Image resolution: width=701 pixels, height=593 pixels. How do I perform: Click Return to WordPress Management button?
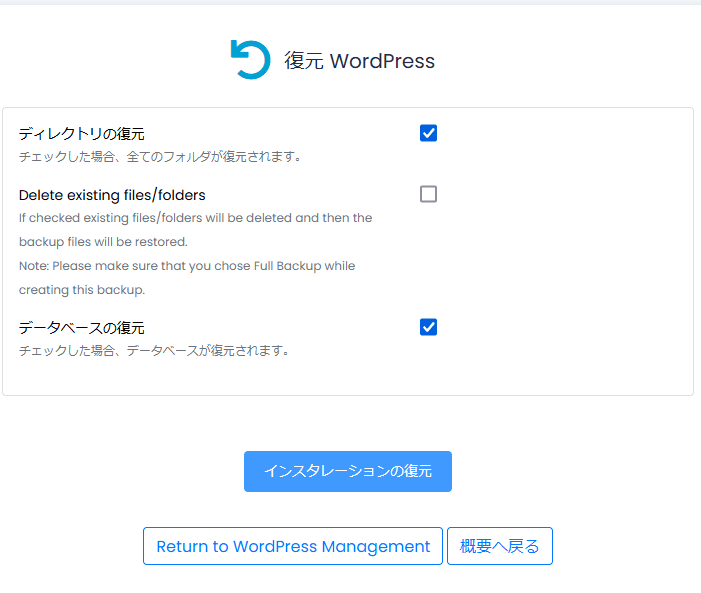(x=293, y=546)
